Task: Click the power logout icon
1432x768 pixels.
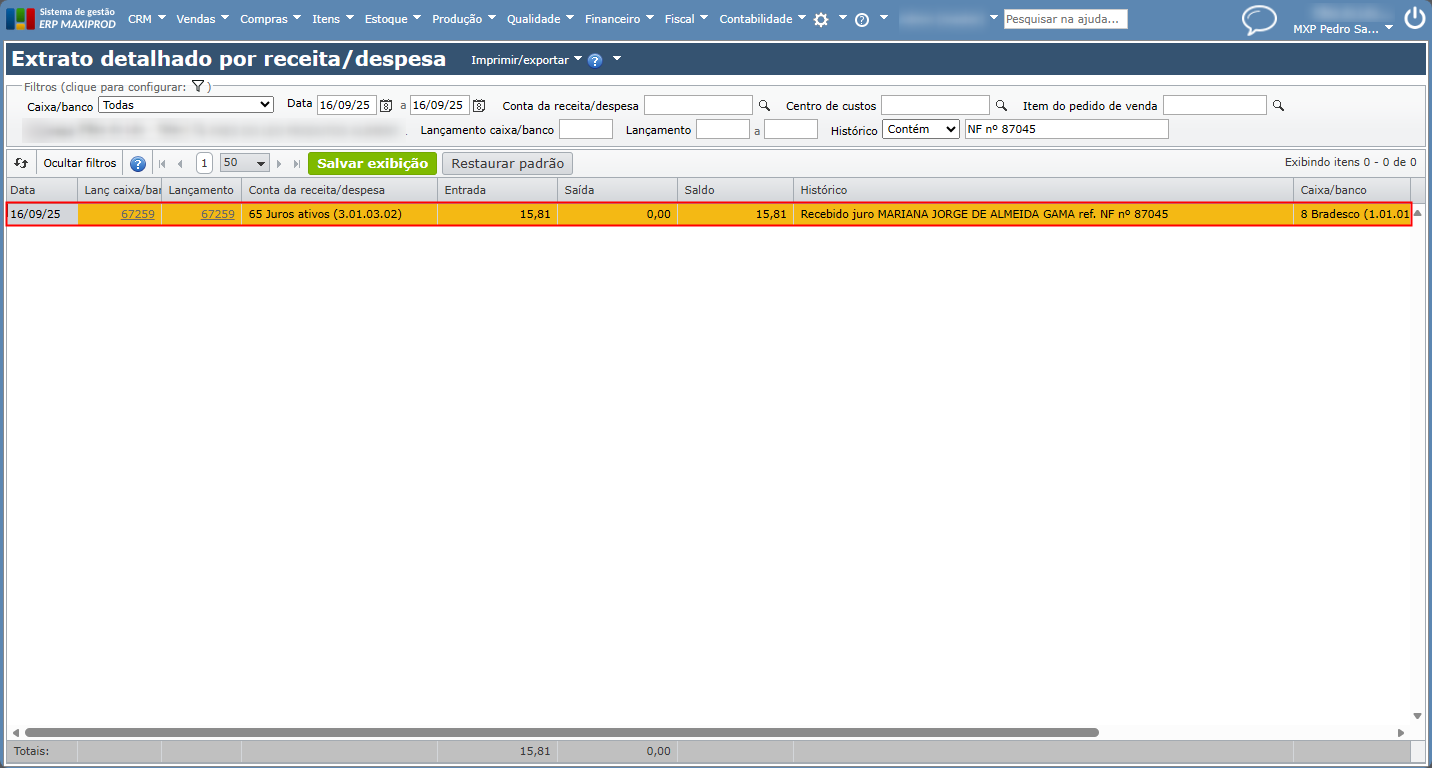Action: (1414, 18)
